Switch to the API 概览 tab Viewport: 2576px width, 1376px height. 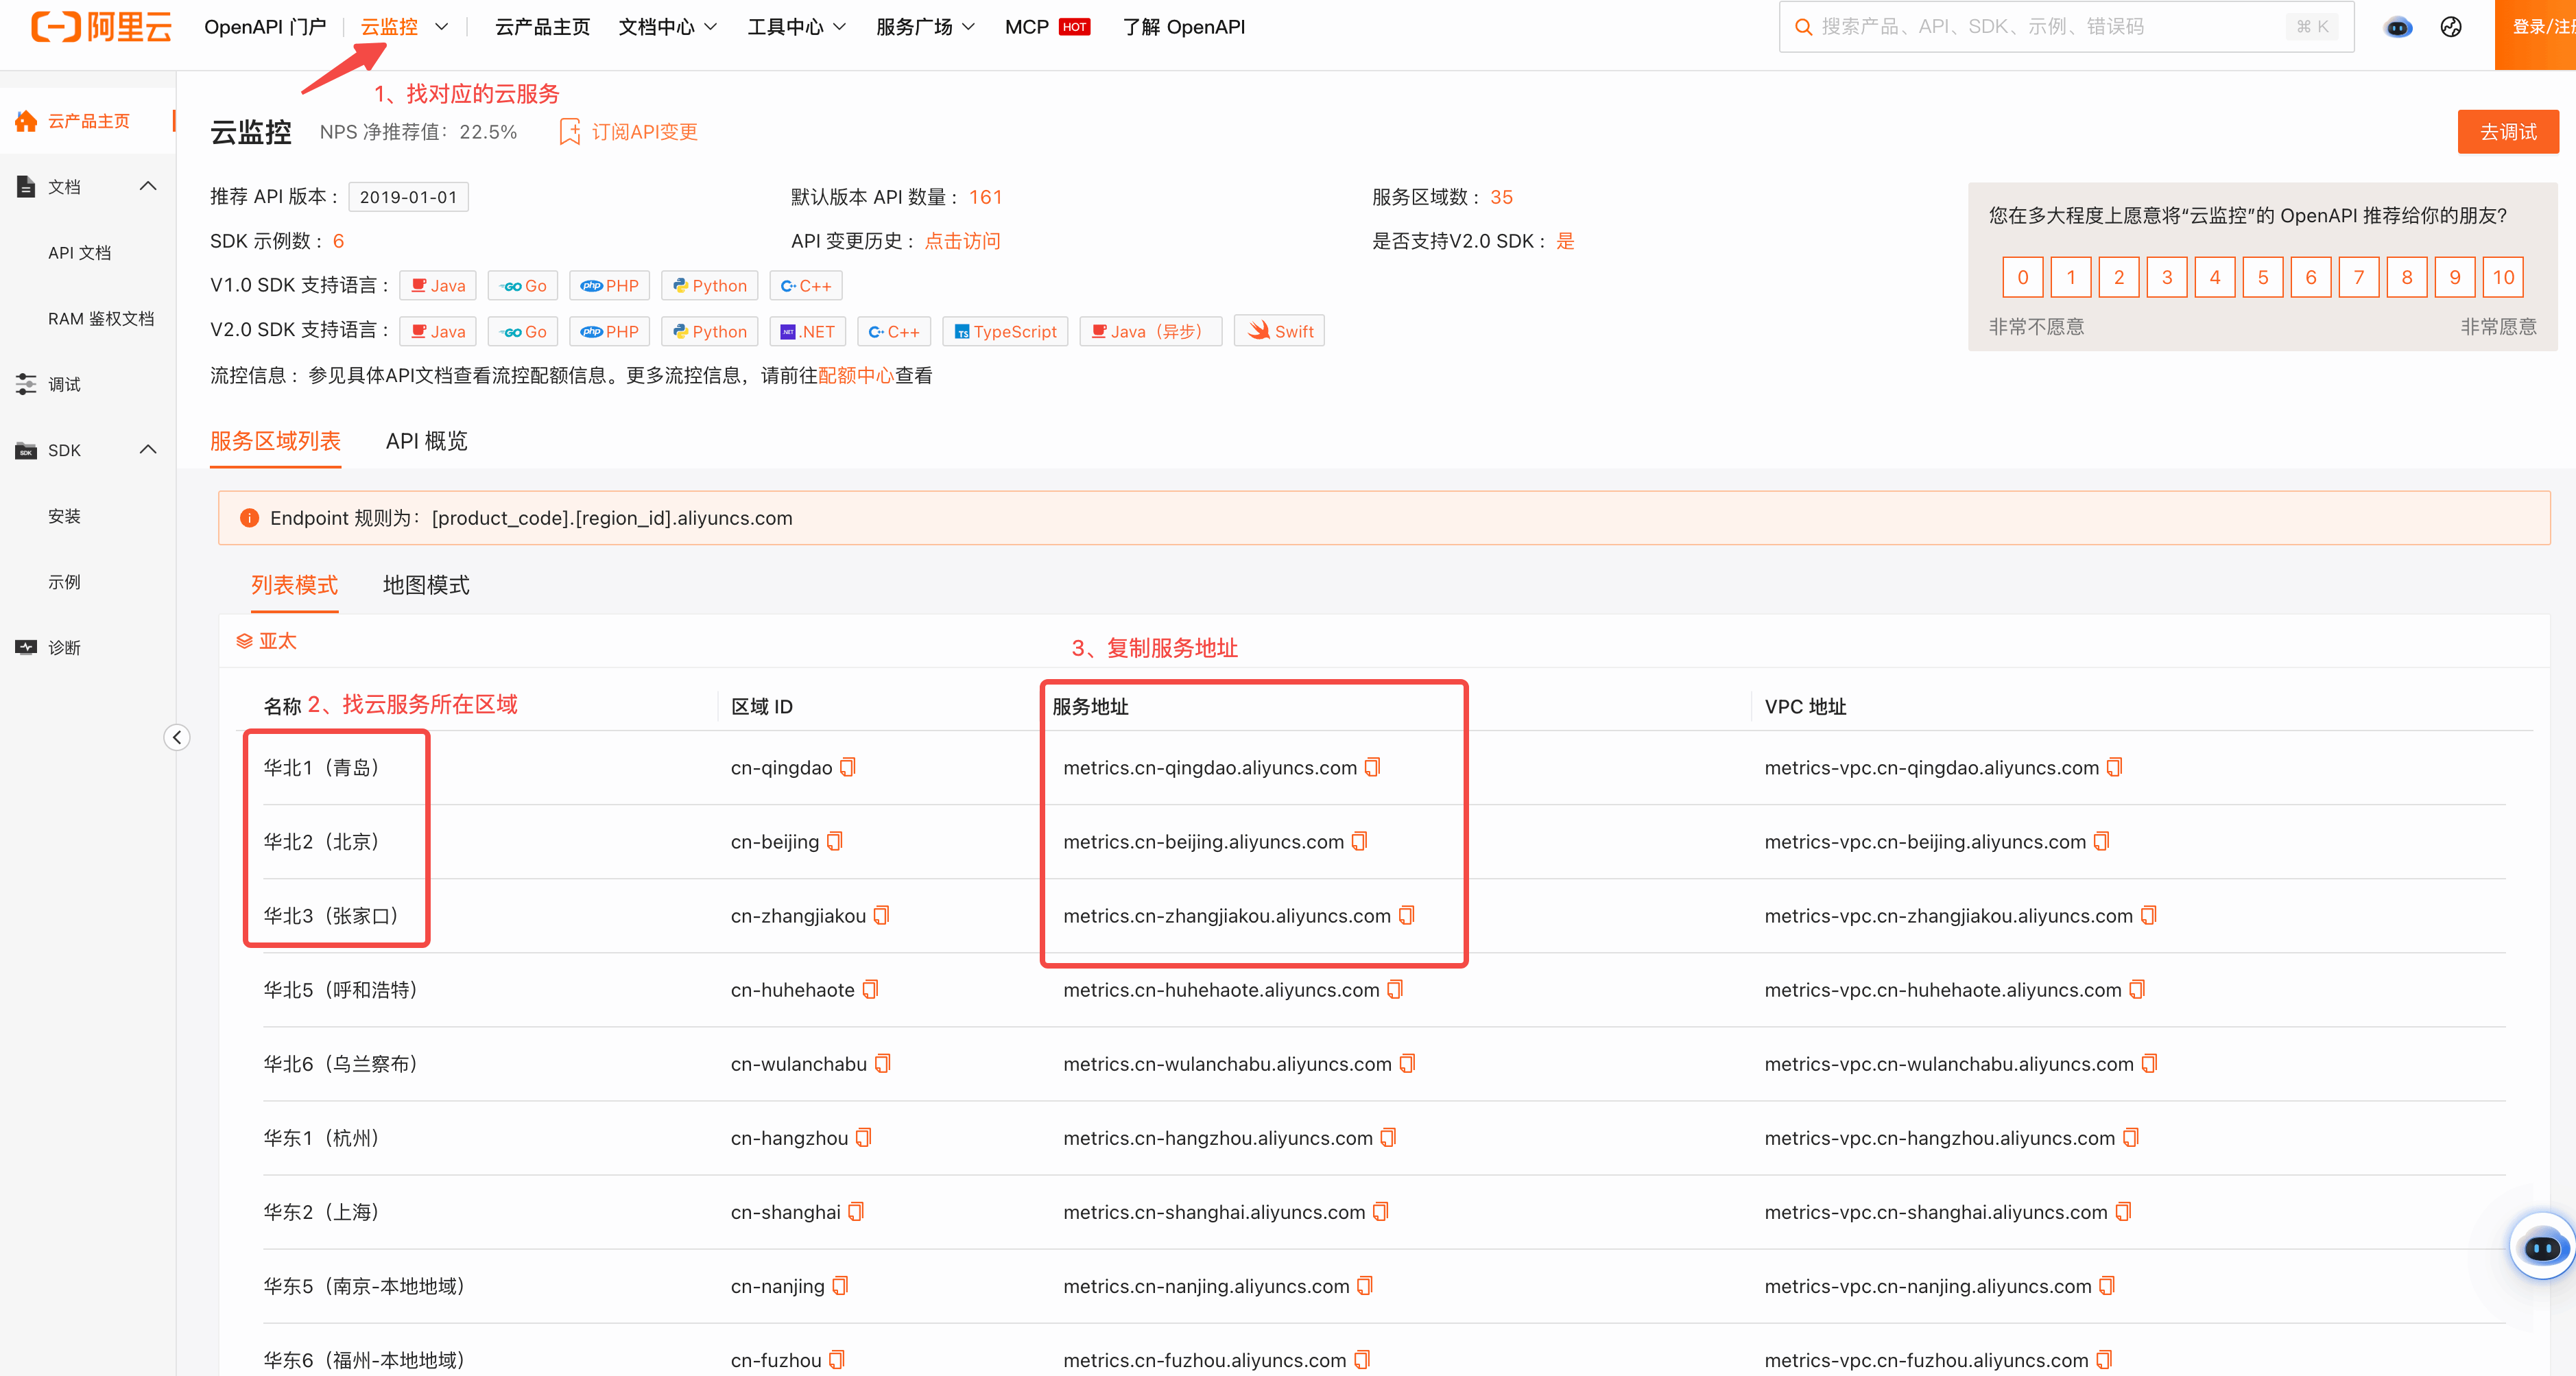426,441
